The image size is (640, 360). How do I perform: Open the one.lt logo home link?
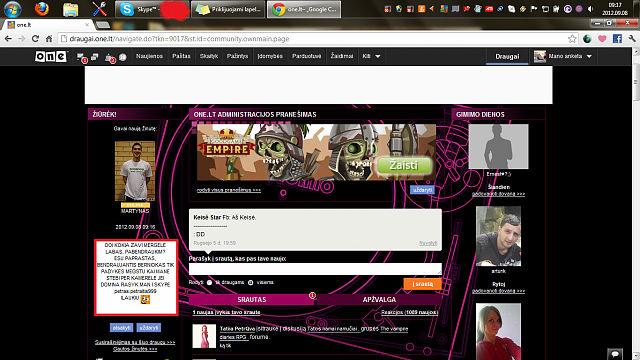pyautogui.click(x=51, y=56)
